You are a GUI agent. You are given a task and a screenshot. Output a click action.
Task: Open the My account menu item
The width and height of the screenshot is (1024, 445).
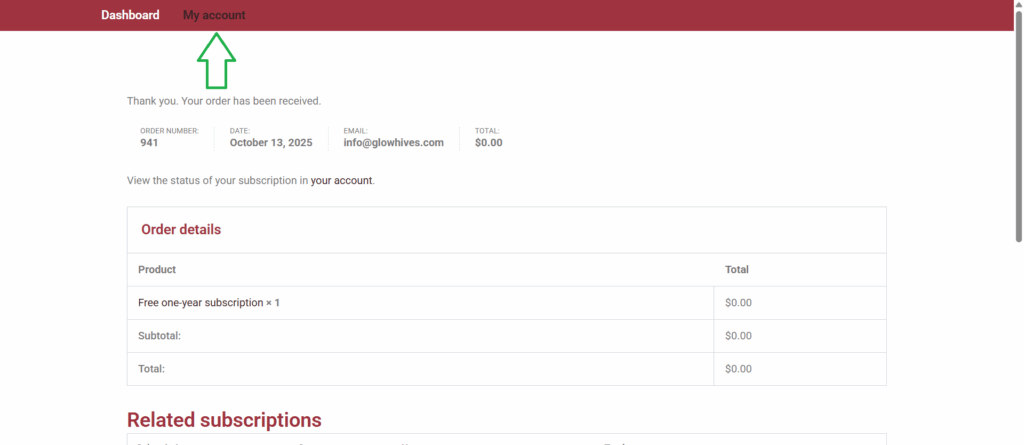pos(214,15)
